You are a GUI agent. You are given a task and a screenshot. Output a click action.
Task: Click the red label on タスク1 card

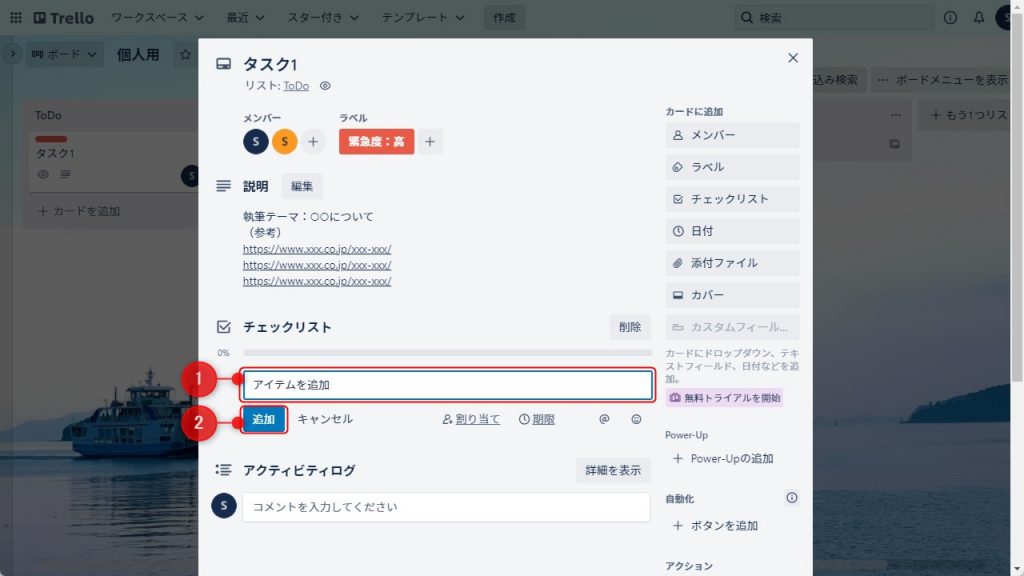pos(51,139)
